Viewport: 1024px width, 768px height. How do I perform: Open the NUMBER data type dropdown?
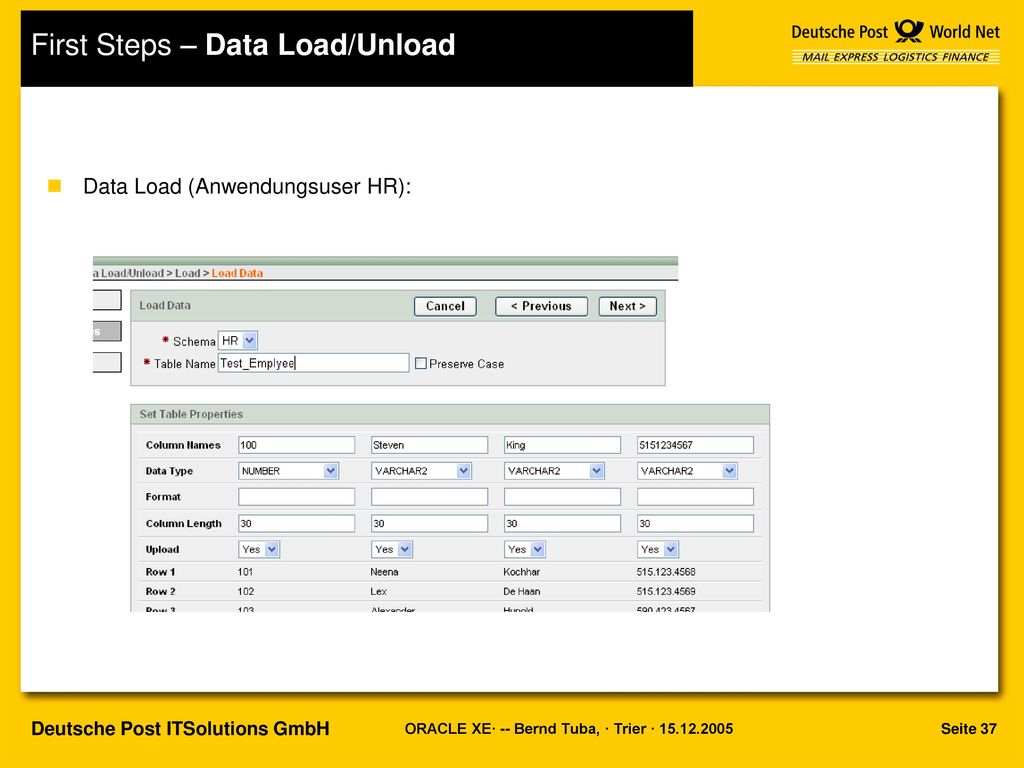(288, 471)
